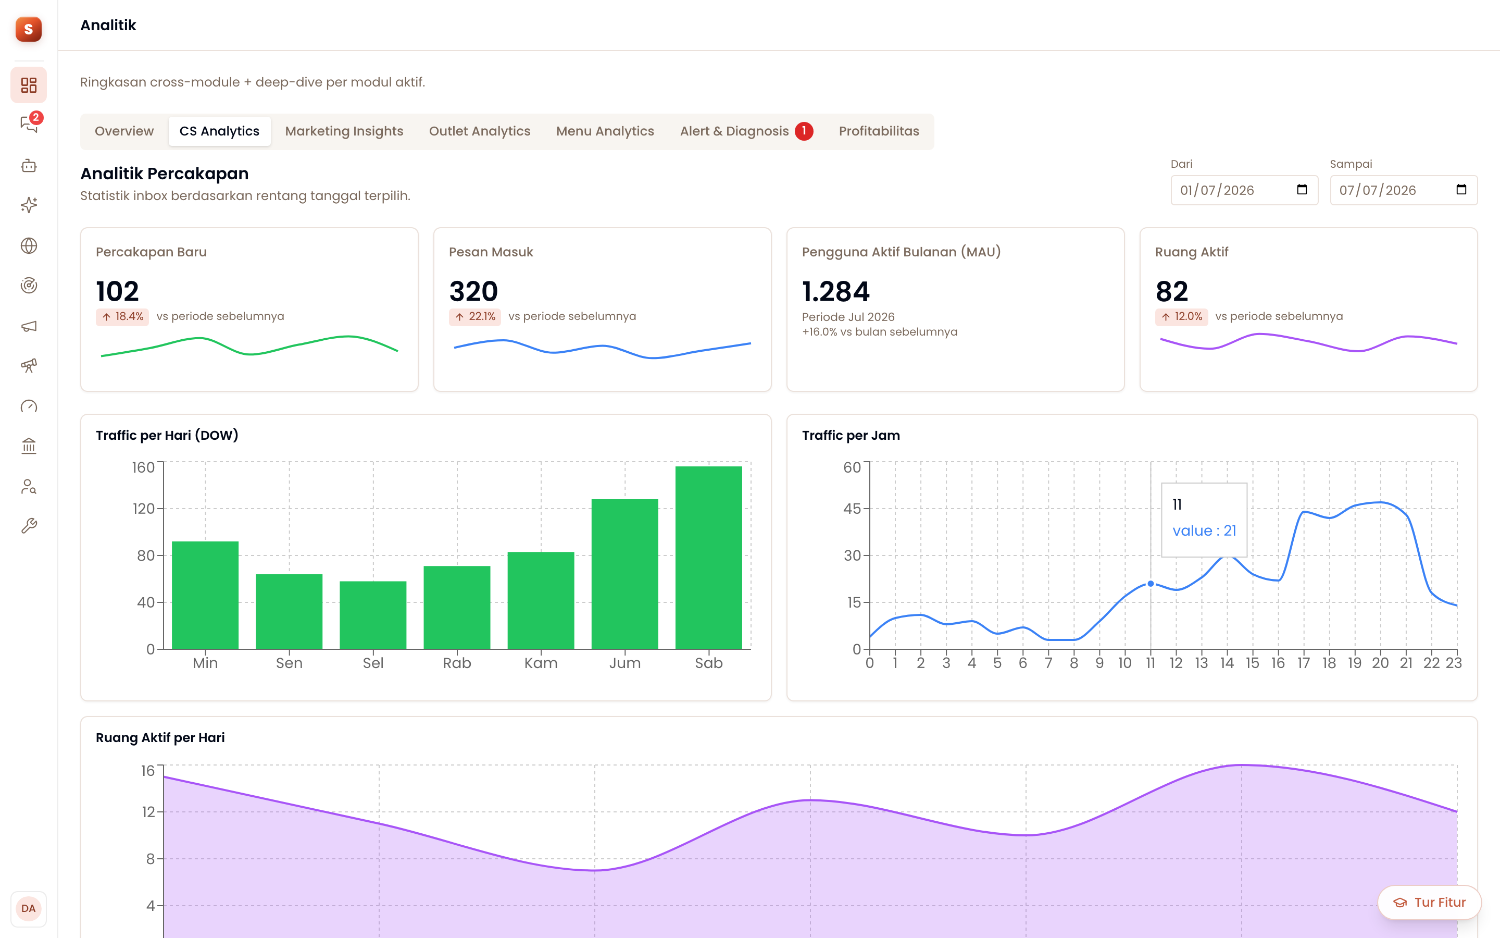Click the Tur Fitur button
Image resolution: width=1500 pixels, height=938 pixels.
[1429, 902]
